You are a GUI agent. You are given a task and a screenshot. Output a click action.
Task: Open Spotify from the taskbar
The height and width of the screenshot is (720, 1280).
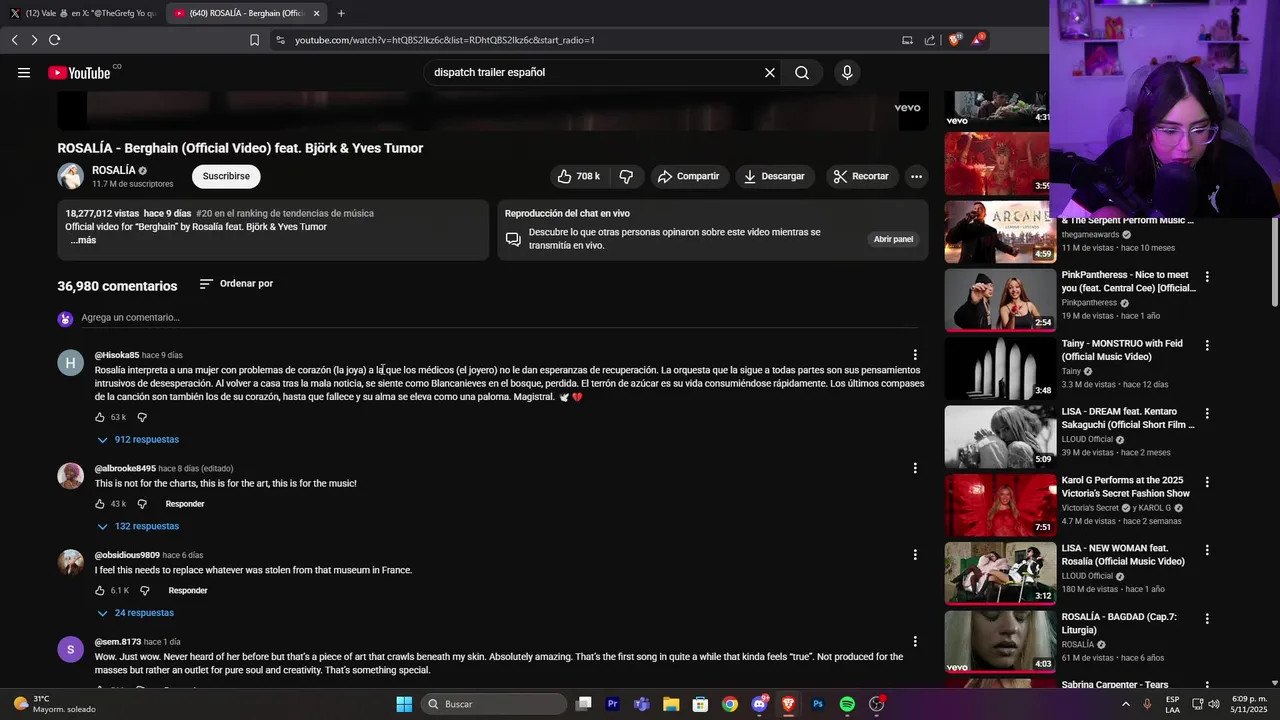847,704
